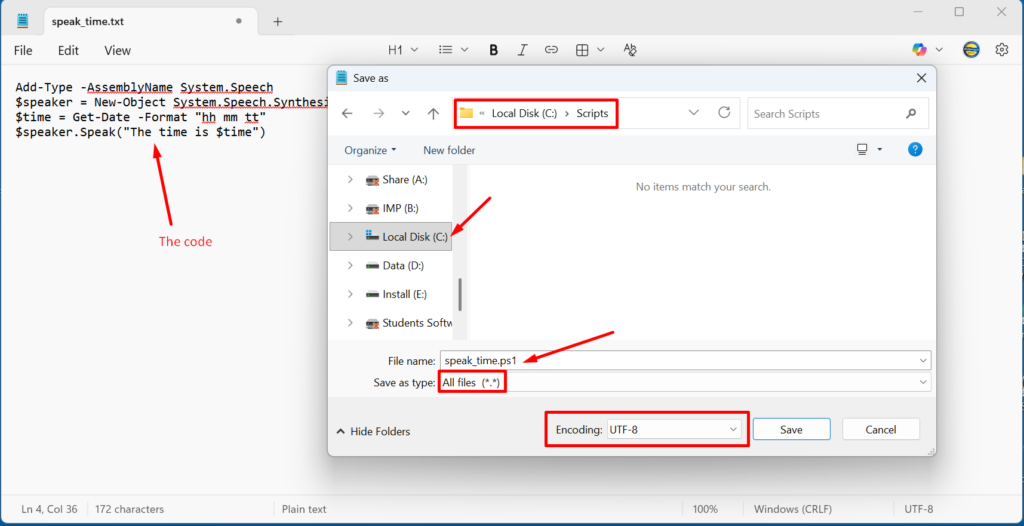
Task: Refresh the Scripts folder view
Action: [x=724, y=112]
